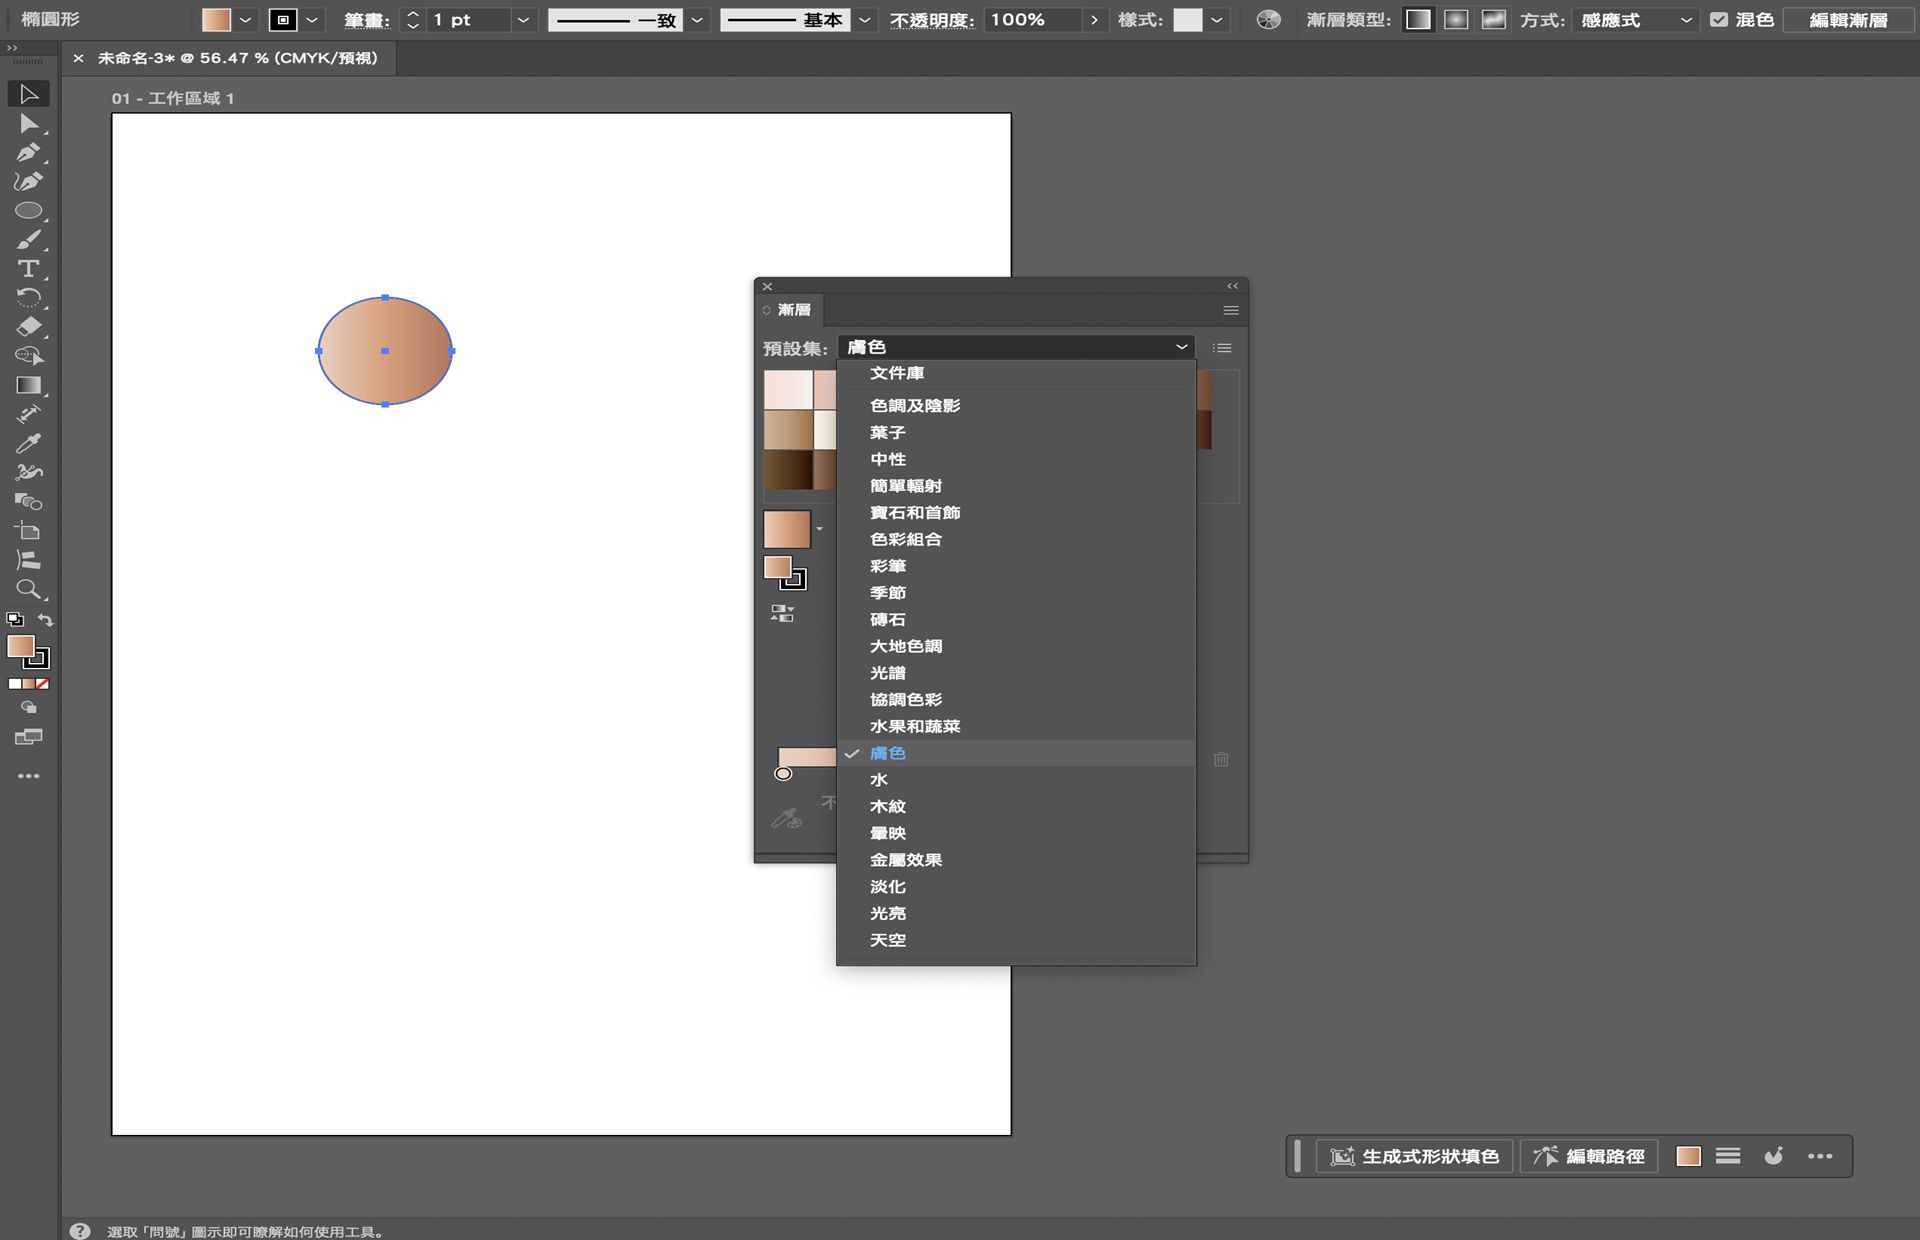This screenshot has height=1240, width=1920.
Task: Toggle linear gradient type in the top bar
Action: pos(1418,19)
